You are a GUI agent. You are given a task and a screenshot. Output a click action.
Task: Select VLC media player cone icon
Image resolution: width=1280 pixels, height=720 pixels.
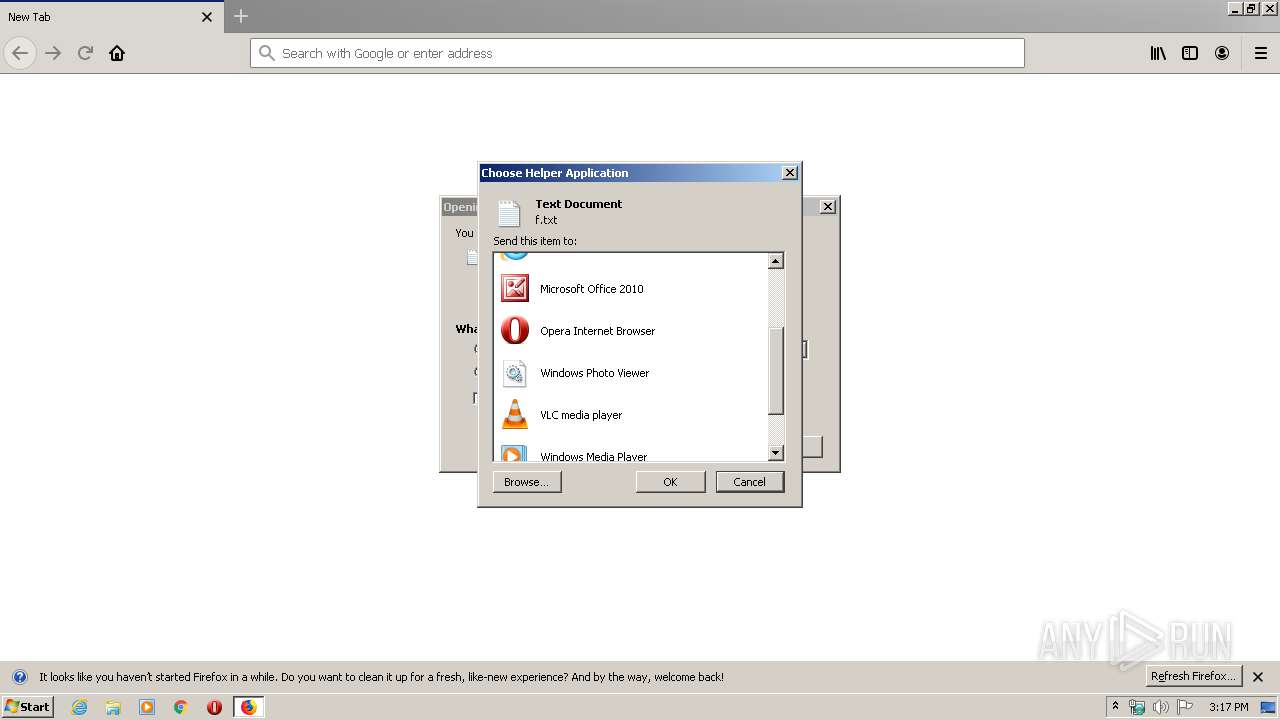[x=515, y=415]
